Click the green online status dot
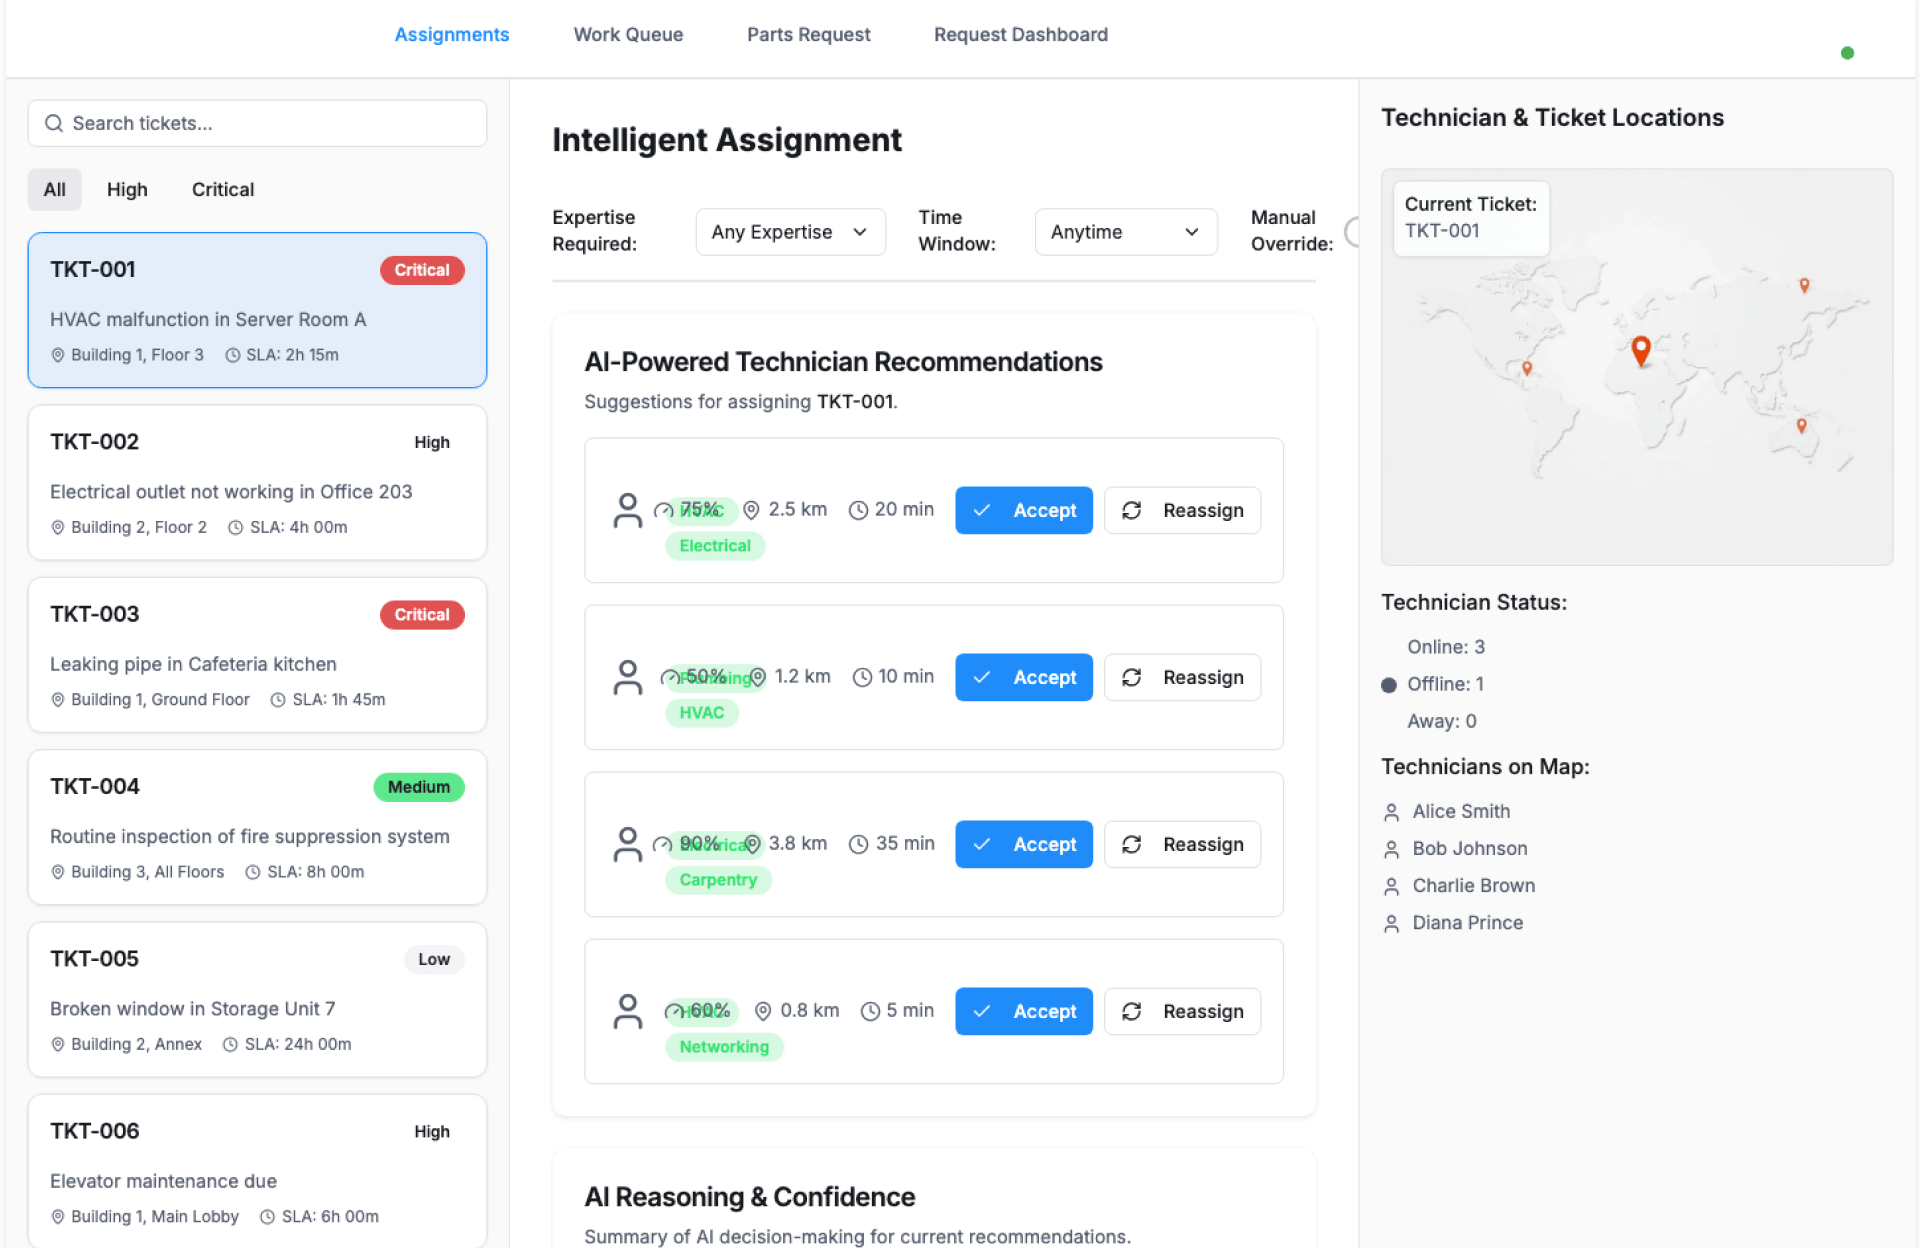1920x1248 pixels. click(x=1847, y=53)
